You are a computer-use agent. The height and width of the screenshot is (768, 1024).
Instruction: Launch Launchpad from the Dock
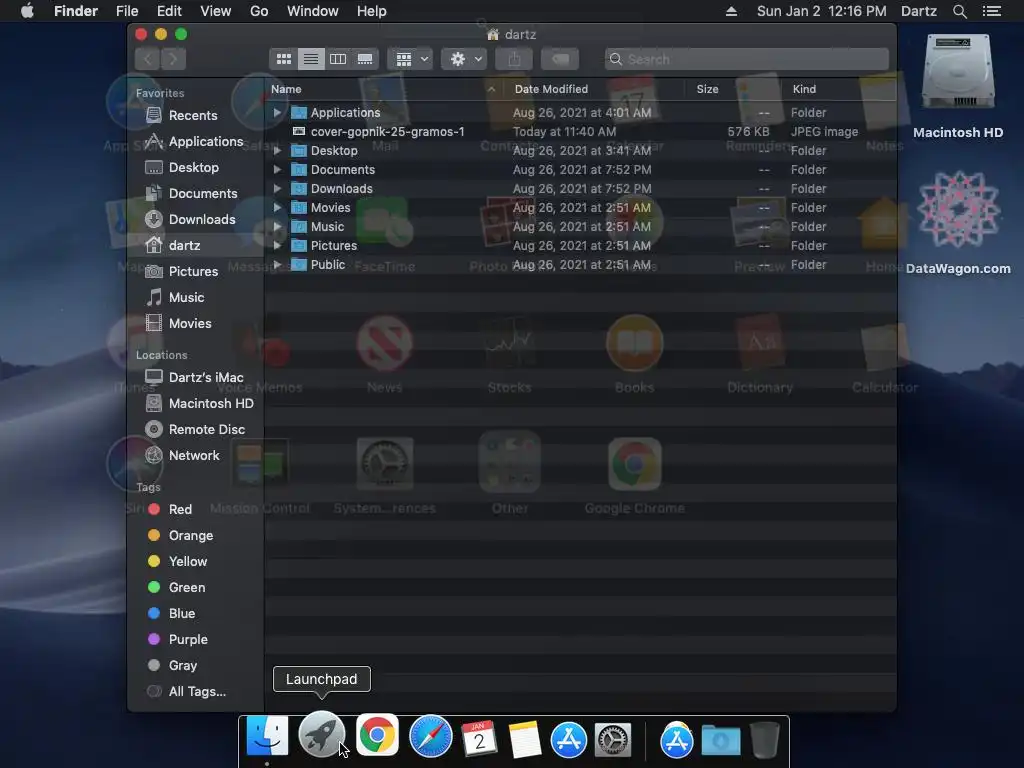(321, 735)
